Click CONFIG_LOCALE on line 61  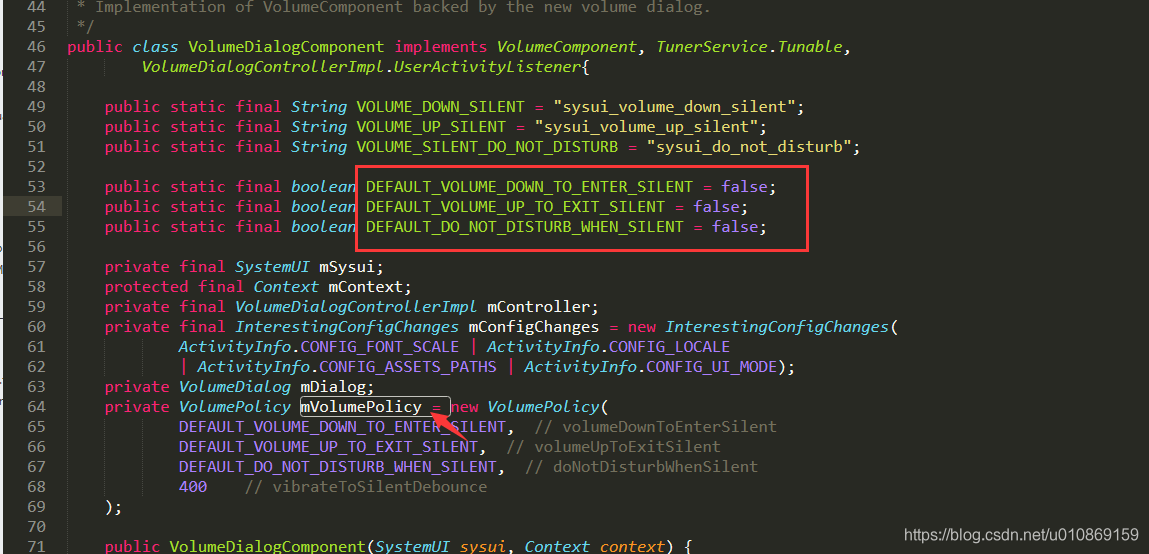click(x=669, y=347)
